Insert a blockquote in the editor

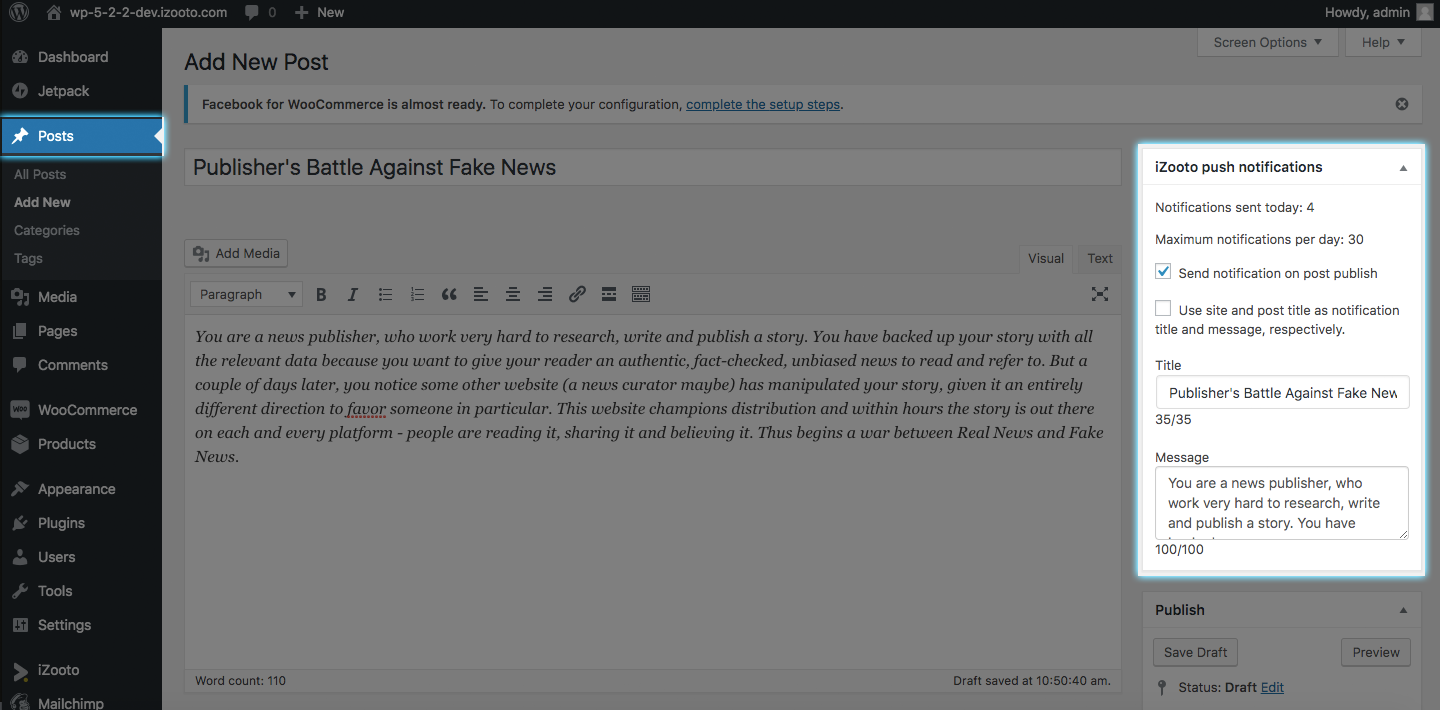coord(449,294)
